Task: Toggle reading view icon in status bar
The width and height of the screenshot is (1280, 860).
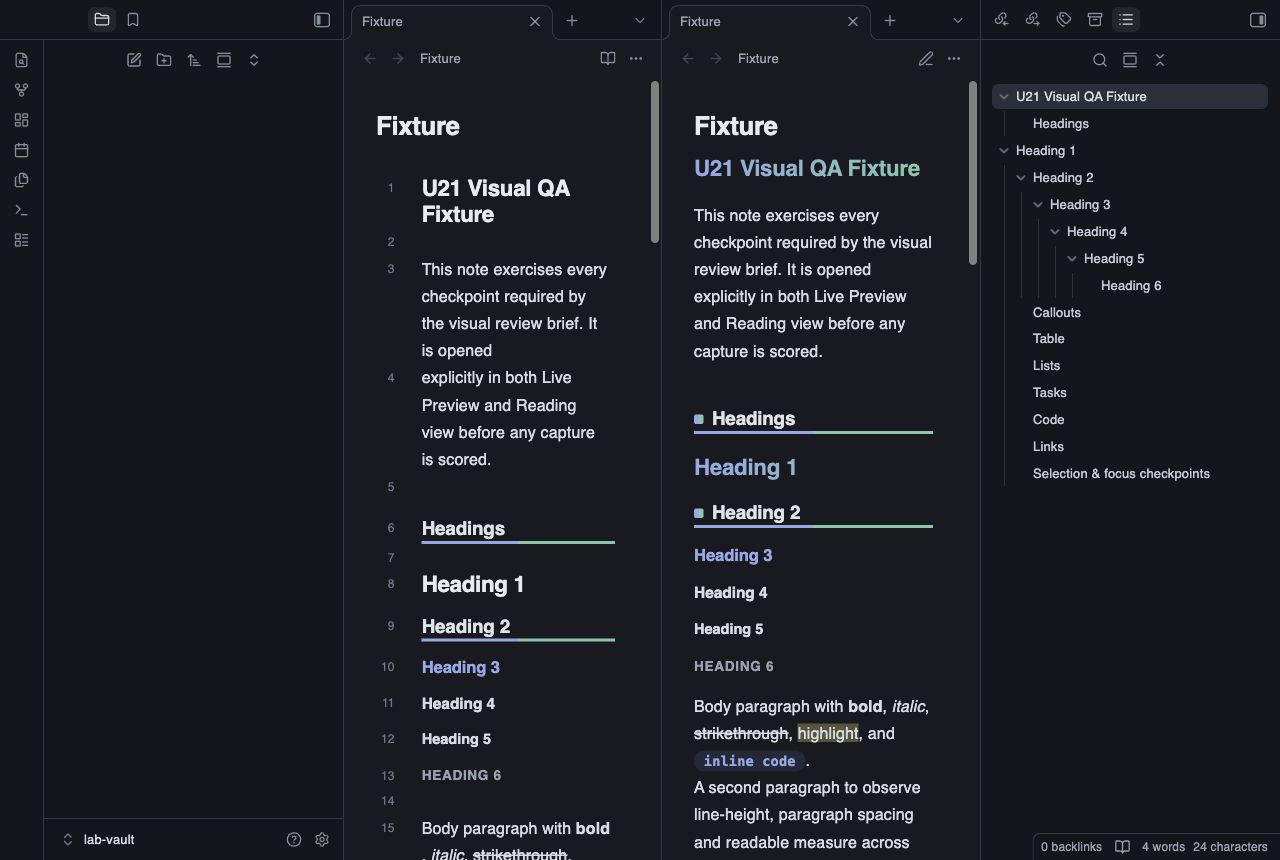Action: pyautogui.click(x=1122, y=847)
